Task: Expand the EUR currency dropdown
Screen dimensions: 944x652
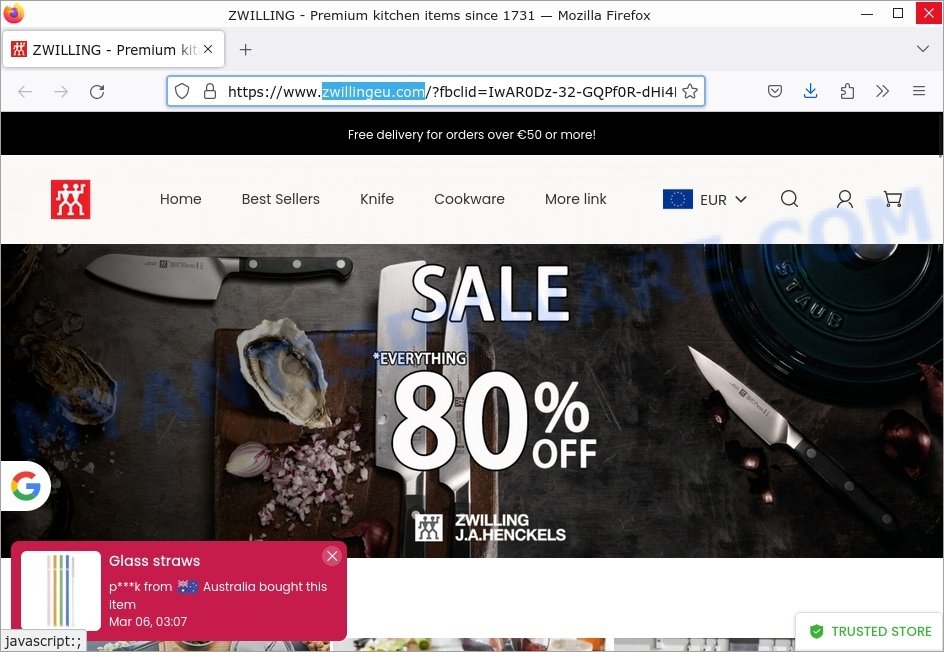Action: [723, 199]
